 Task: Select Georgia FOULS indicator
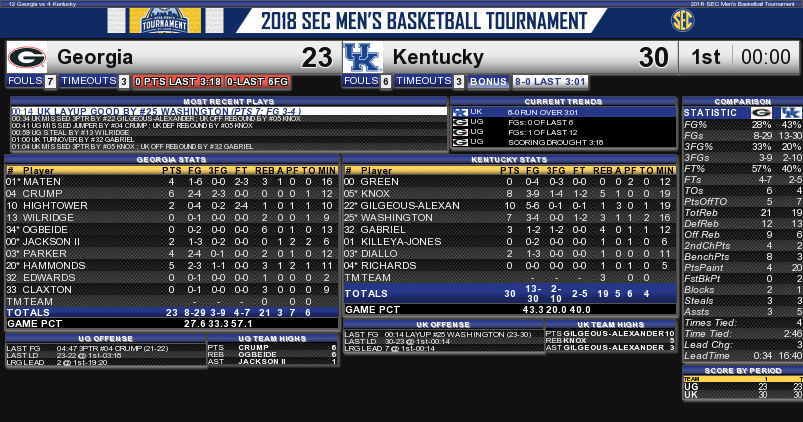[31, 81]
